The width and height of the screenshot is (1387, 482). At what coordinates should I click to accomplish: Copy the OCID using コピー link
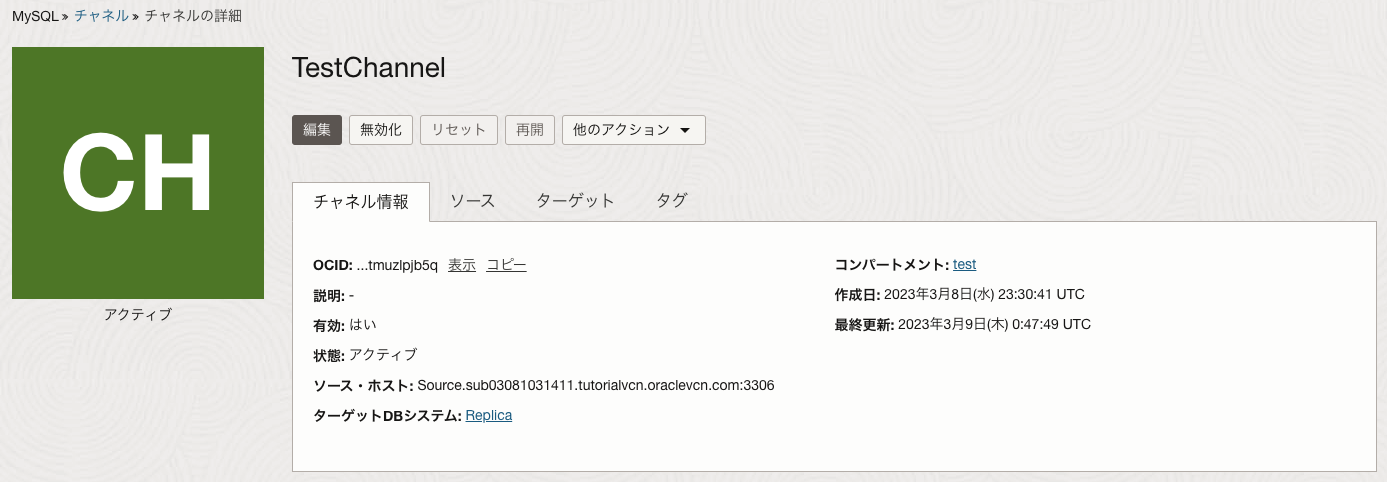pos(506,265)
